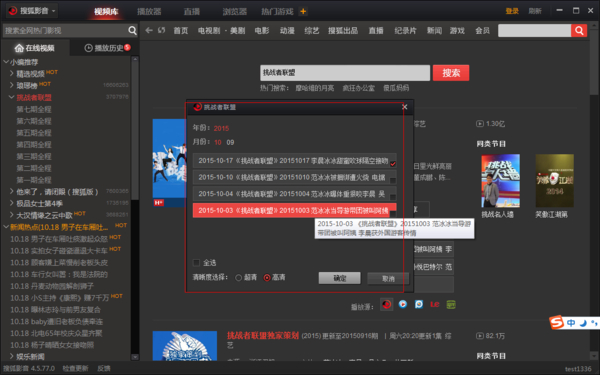The image size is (600, 375).
Task: Open the 电视剧 menu item
Action: click(x=209, y=31)
